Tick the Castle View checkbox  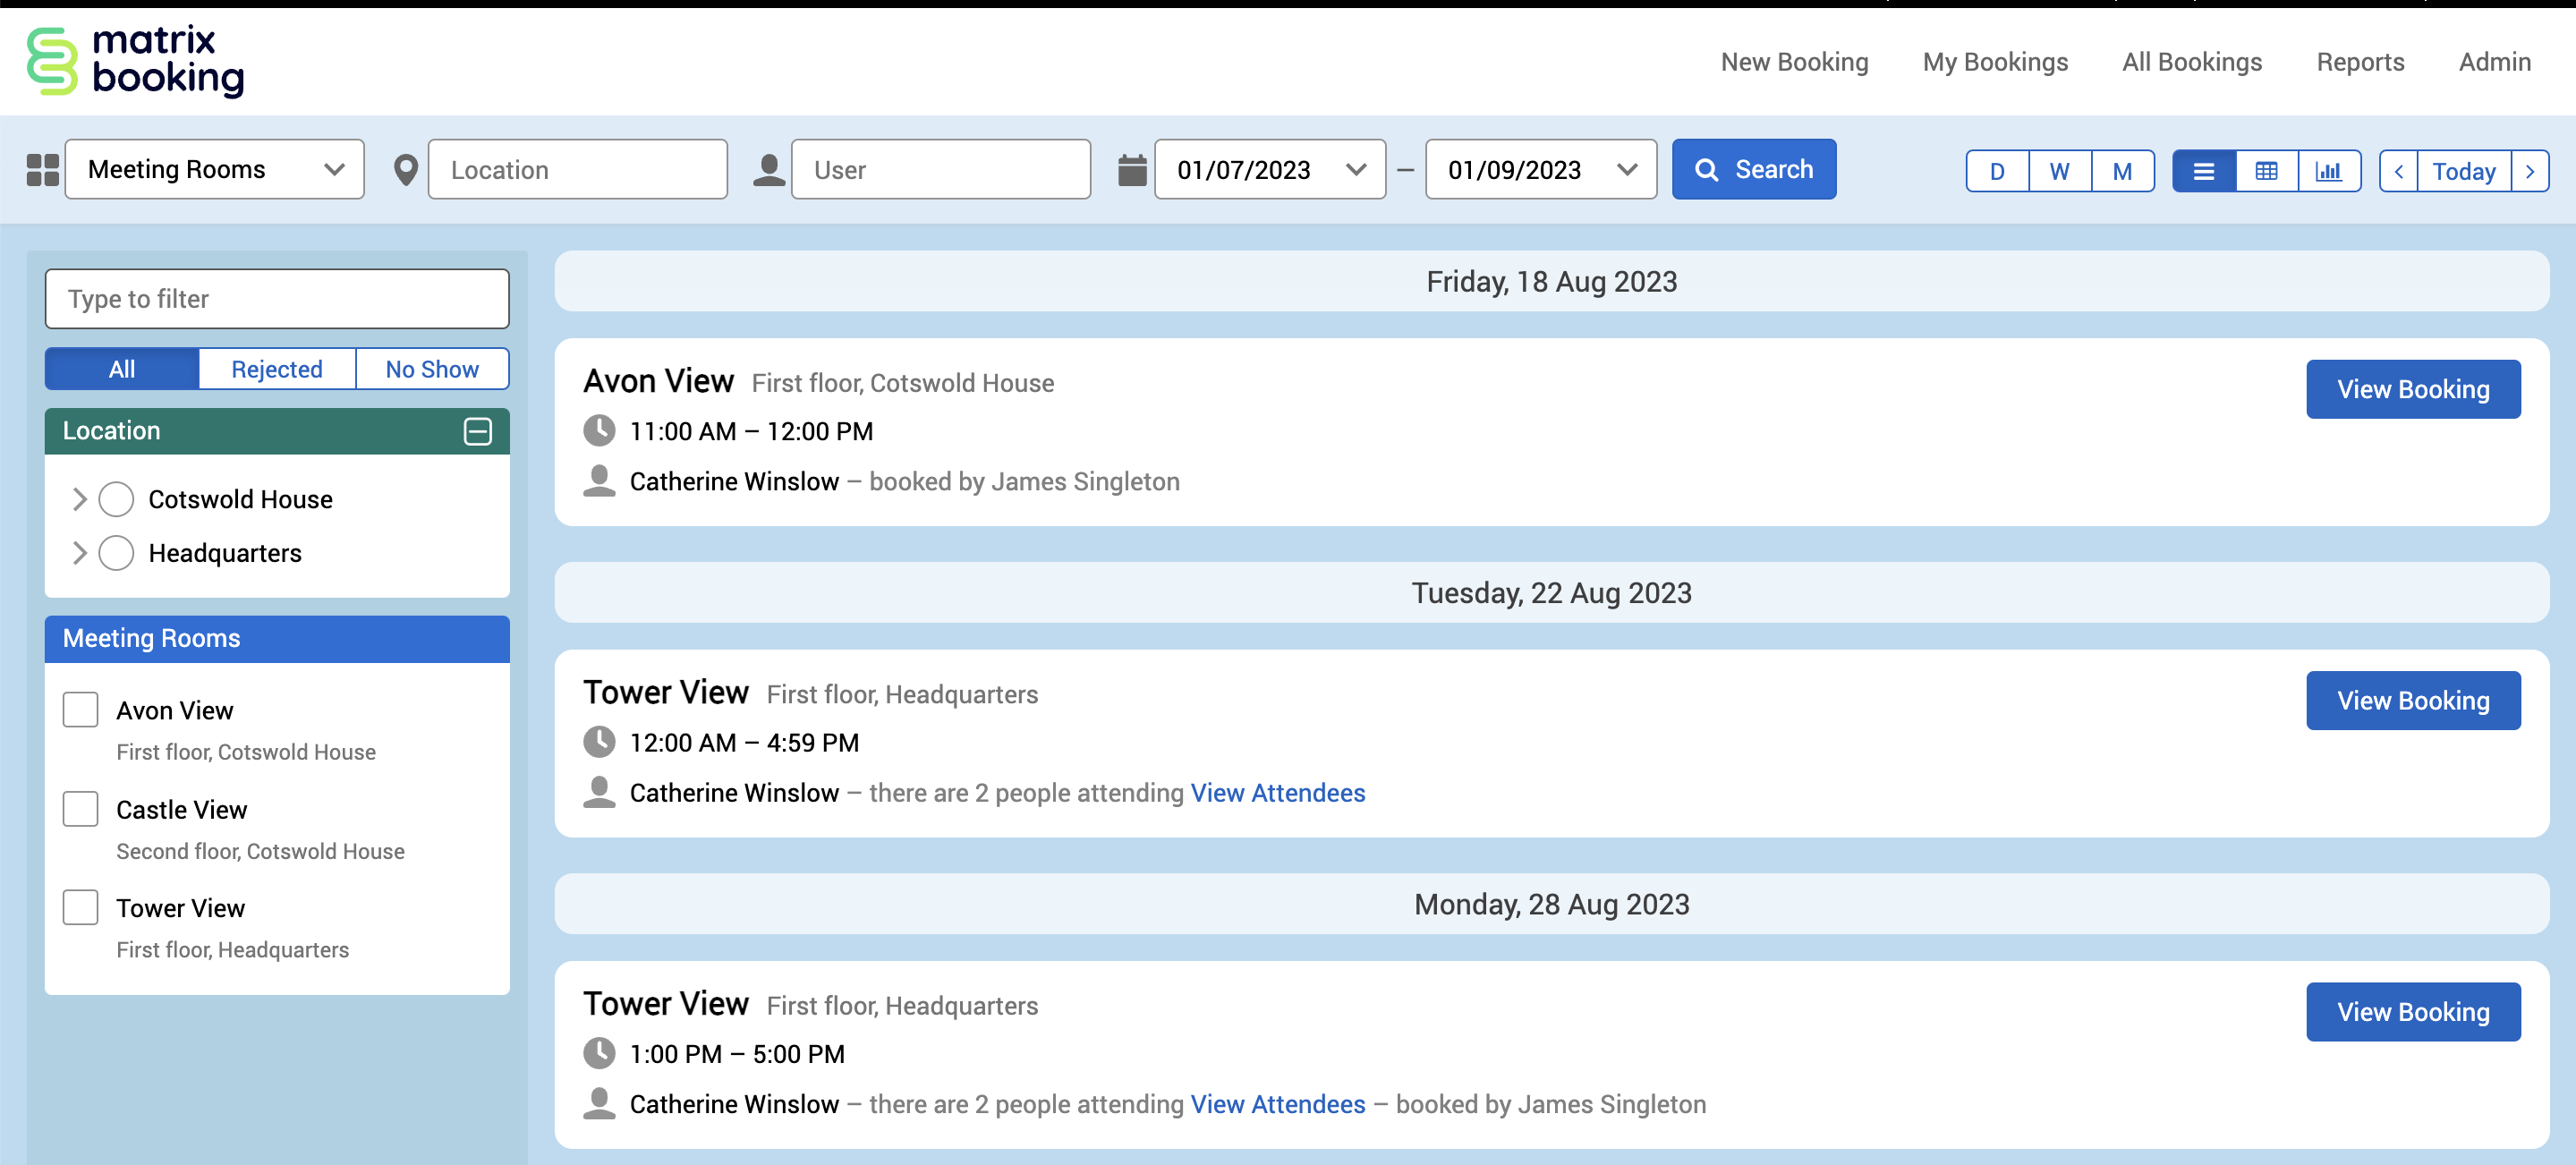pyautogui.click(x=80, y=809)
